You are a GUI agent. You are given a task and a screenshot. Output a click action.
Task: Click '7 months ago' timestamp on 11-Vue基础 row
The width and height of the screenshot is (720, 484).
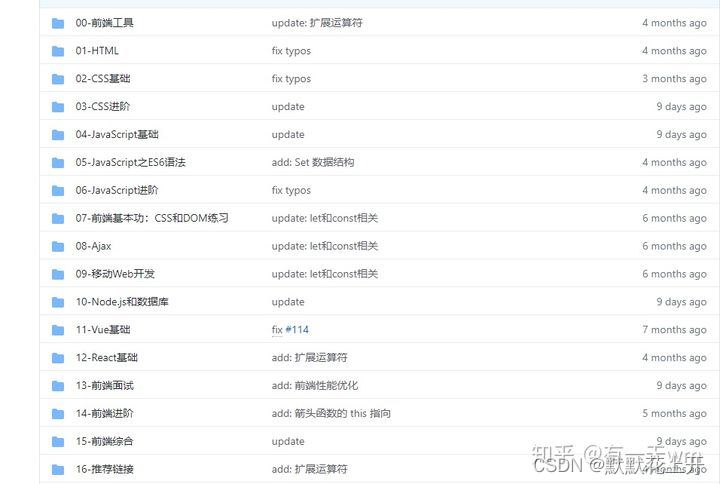pyautogui.click(x=675, y=330)
